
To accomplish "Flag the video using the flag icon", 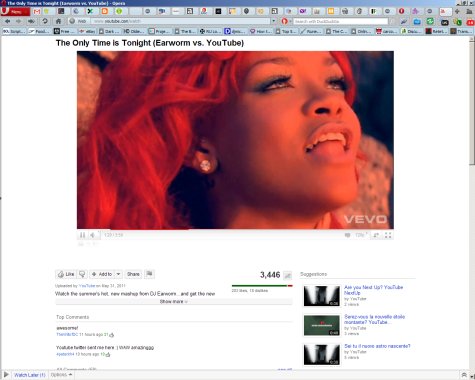I will click(149, 274).
